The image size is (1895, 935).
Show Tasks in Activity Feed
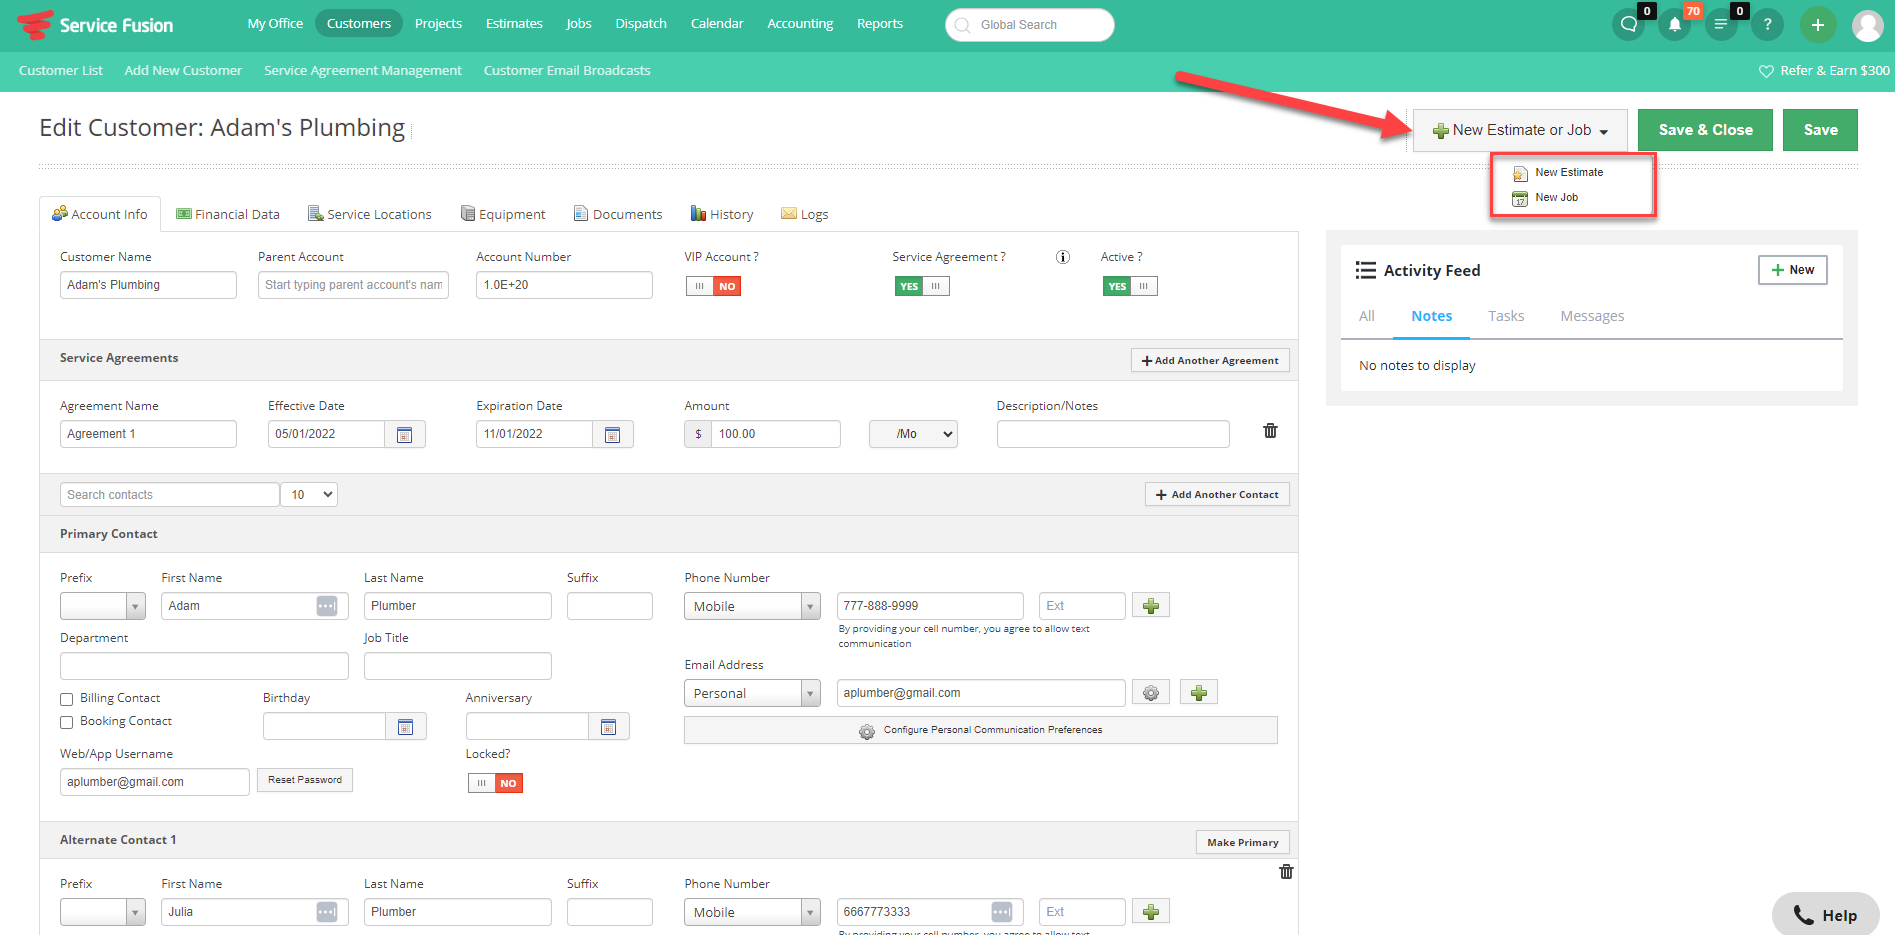(x=1506, y=316)
